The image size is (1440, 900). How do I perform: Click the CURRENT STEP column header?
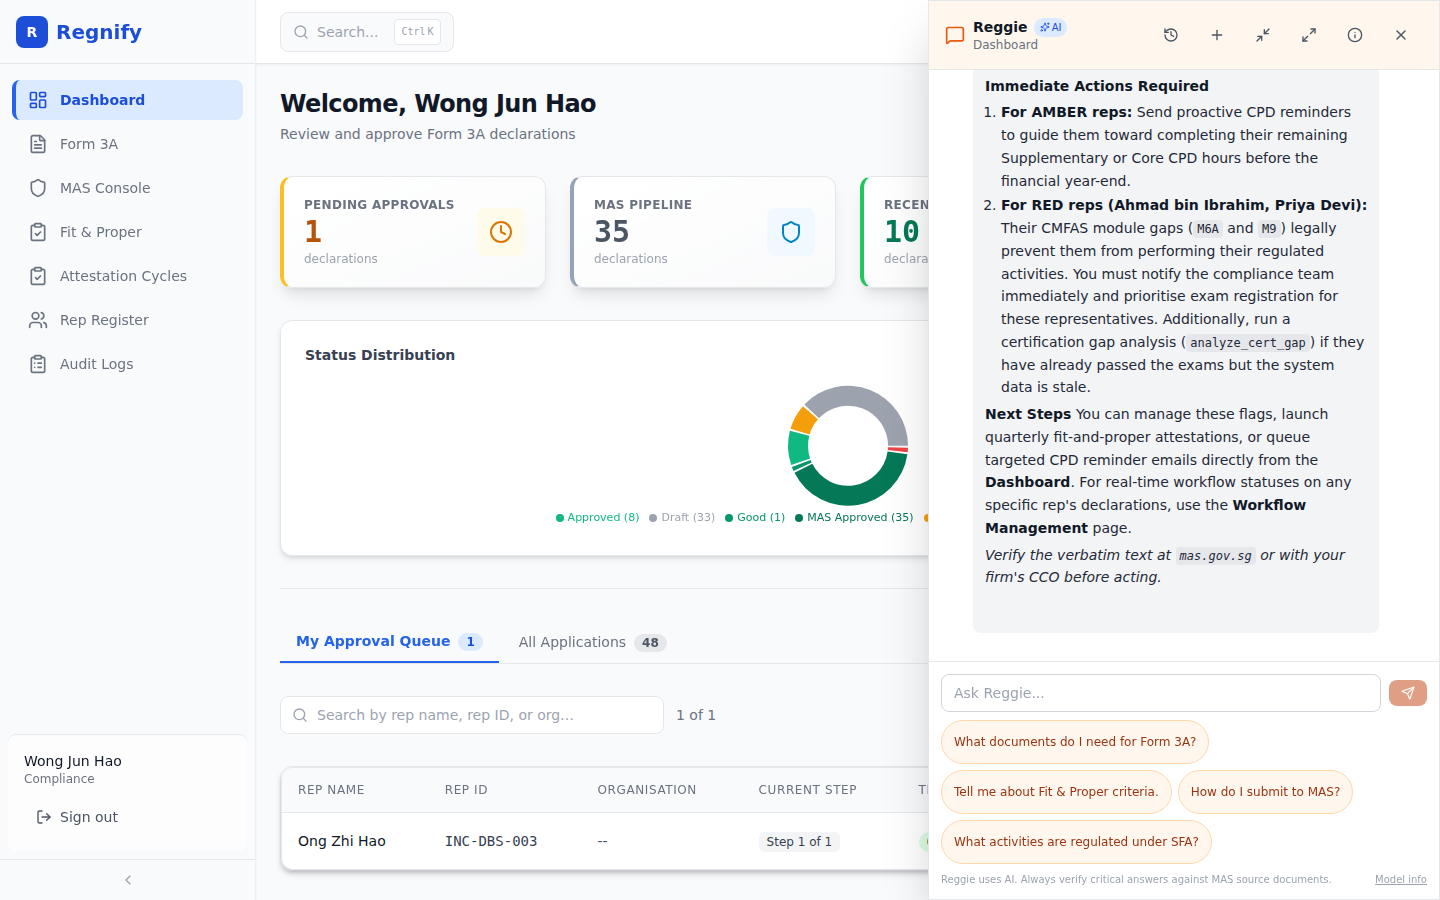(807, 790)
